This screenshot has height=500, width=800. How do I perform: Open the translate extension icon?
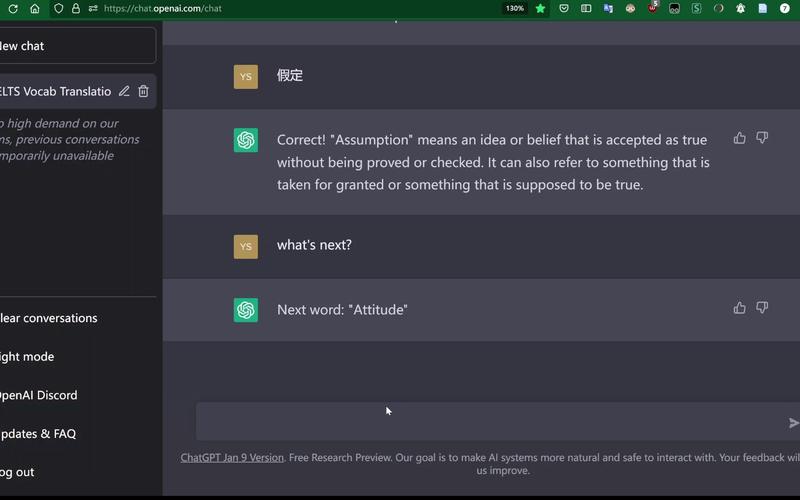(x=608, y=9)
